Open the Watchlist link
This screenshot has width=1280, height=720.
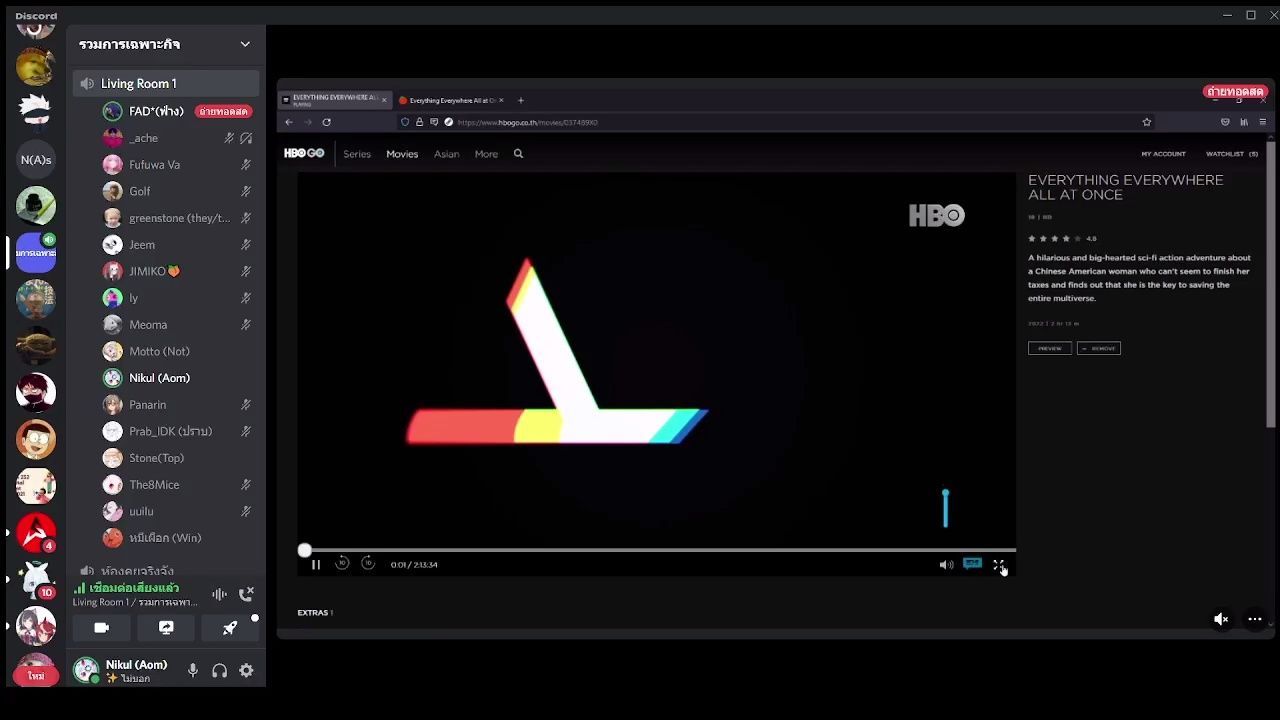click(1232, 154)
